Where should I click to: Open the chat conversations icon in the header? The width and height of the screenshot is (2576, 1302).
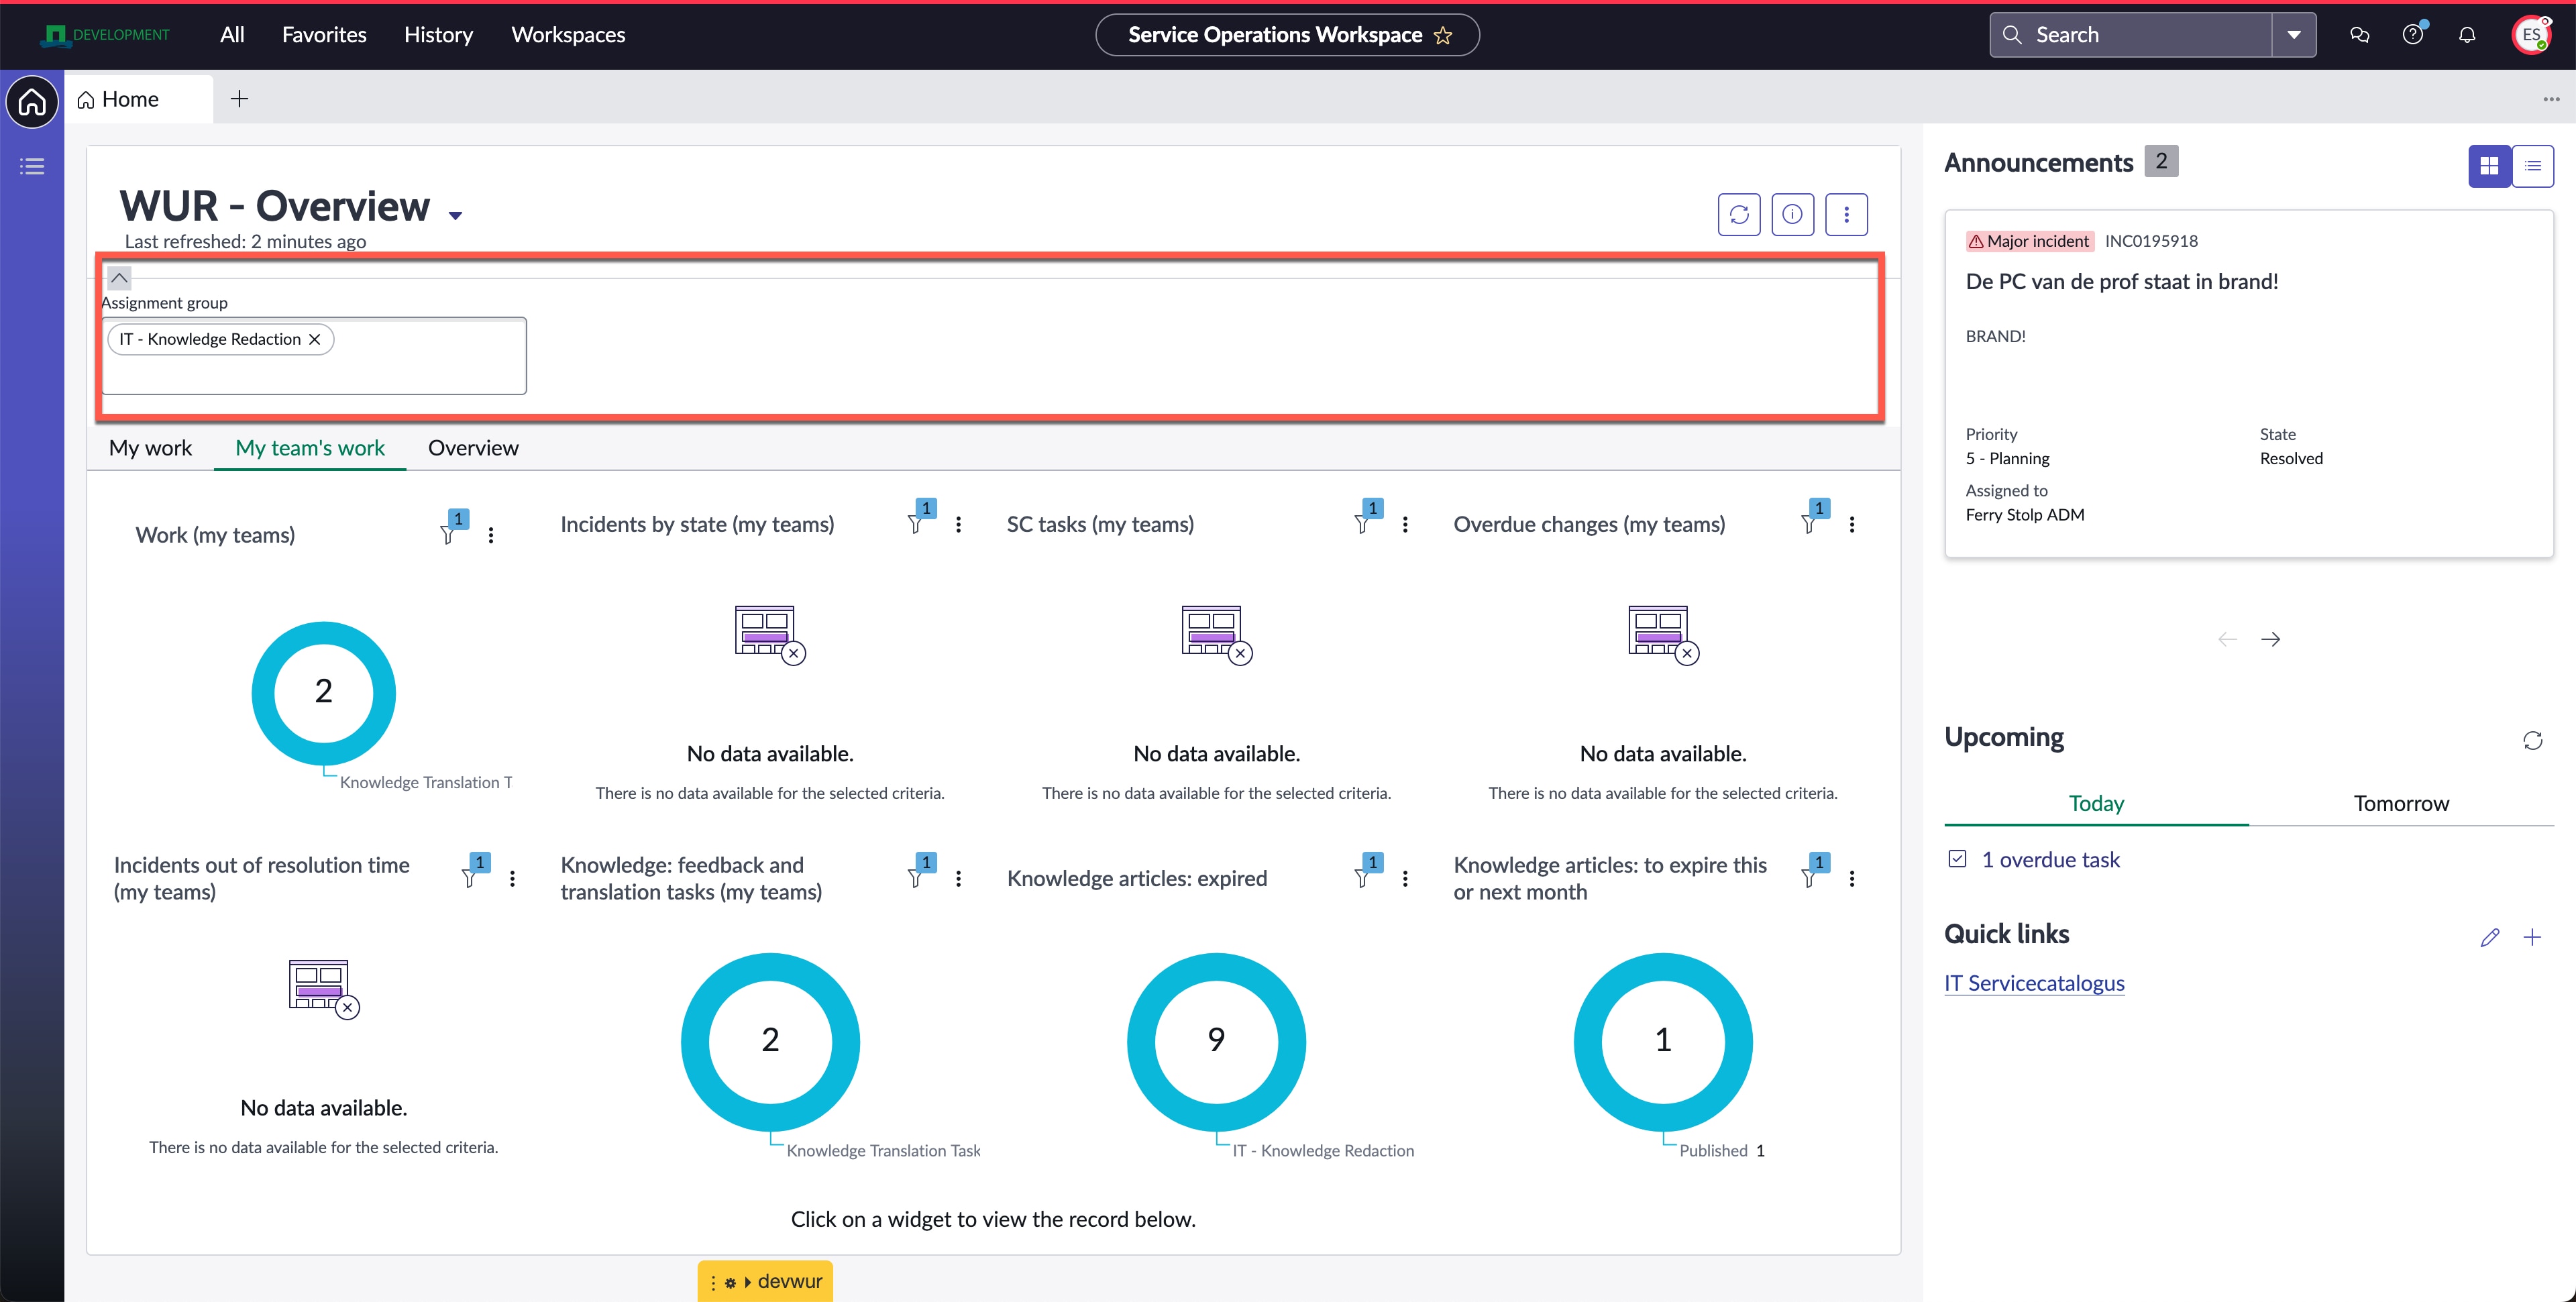coord(2359,35)
